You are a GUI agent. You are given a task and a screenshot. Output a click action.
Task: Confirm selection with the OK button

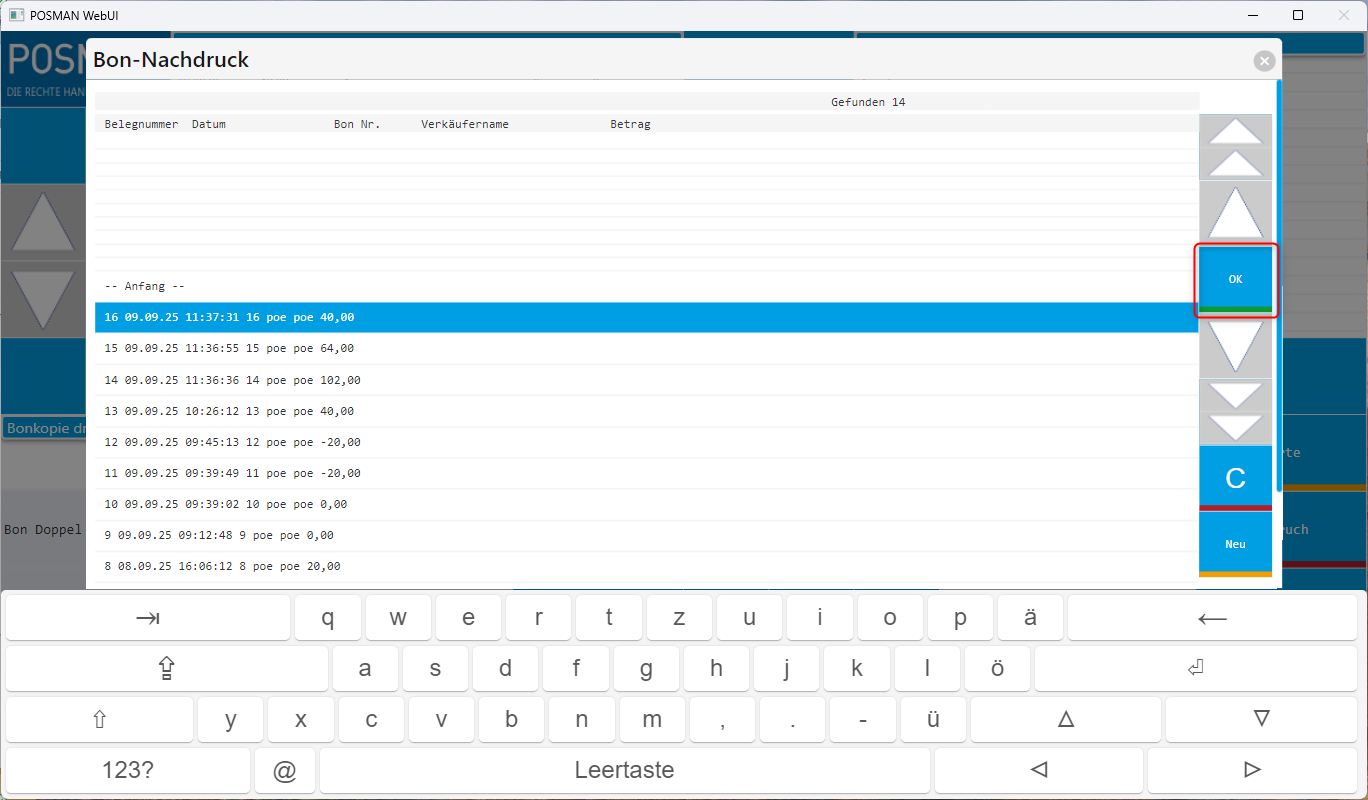point(1235,280)
